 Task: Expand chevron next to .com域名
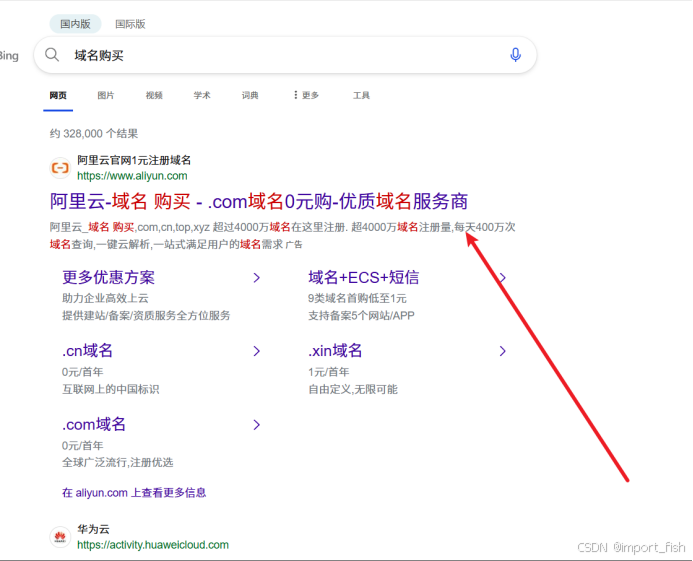256,425
